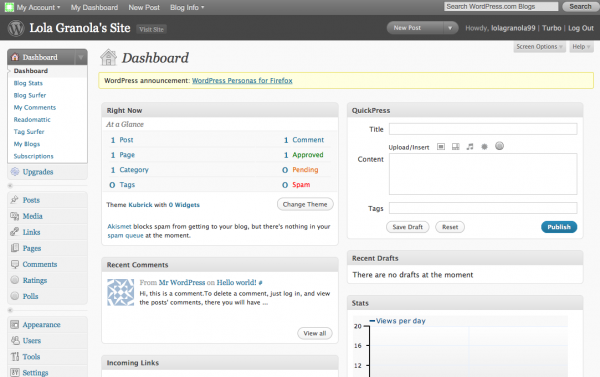The image size is (600, 377).
Task: Click the Turbo link in the header
Action: pyautogui.click(x=551, y=28)
